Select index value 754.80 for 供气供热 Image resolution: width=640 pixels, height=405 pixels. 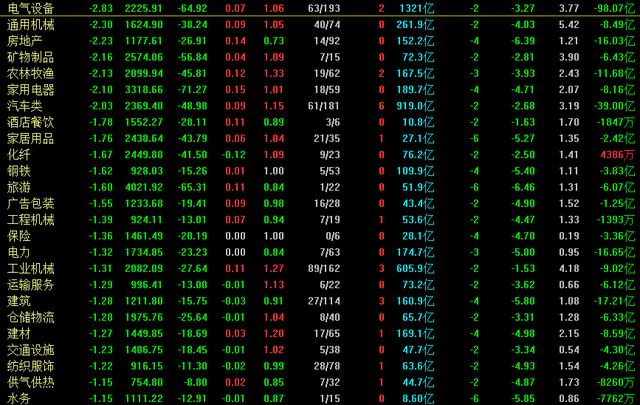[147, 383]
